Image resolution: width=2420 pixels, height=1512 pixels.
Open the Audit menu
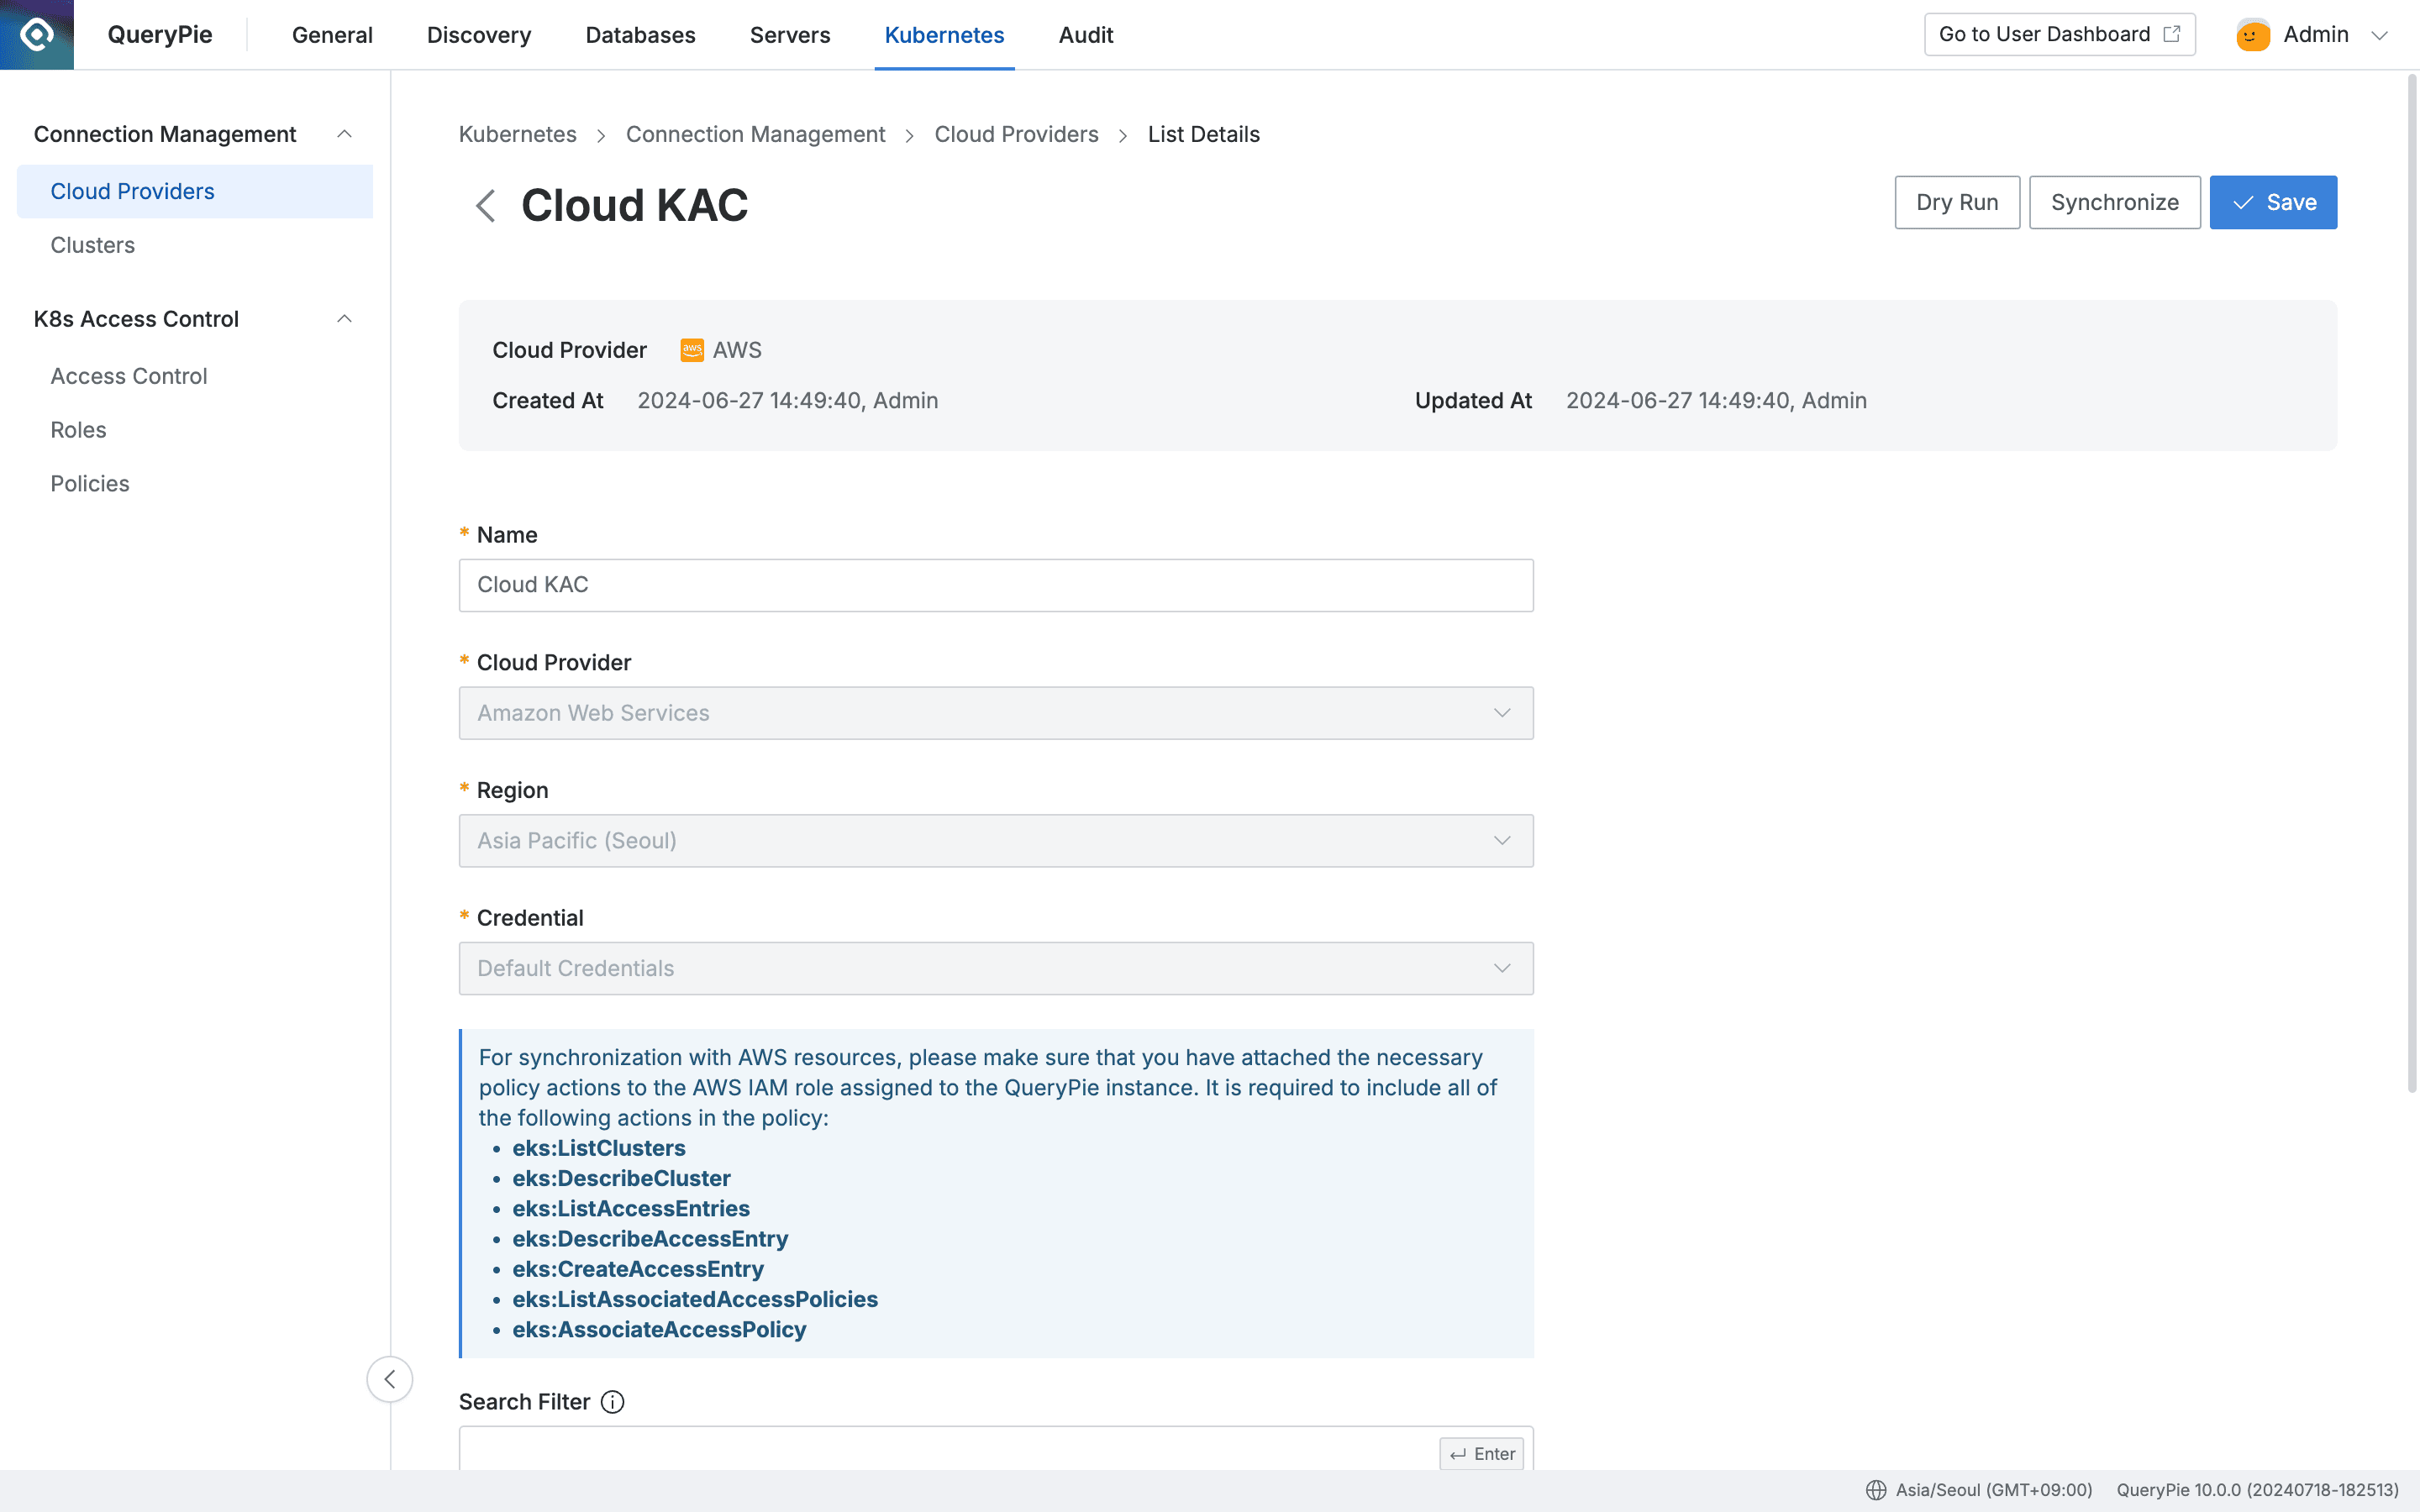[1085, 34]
